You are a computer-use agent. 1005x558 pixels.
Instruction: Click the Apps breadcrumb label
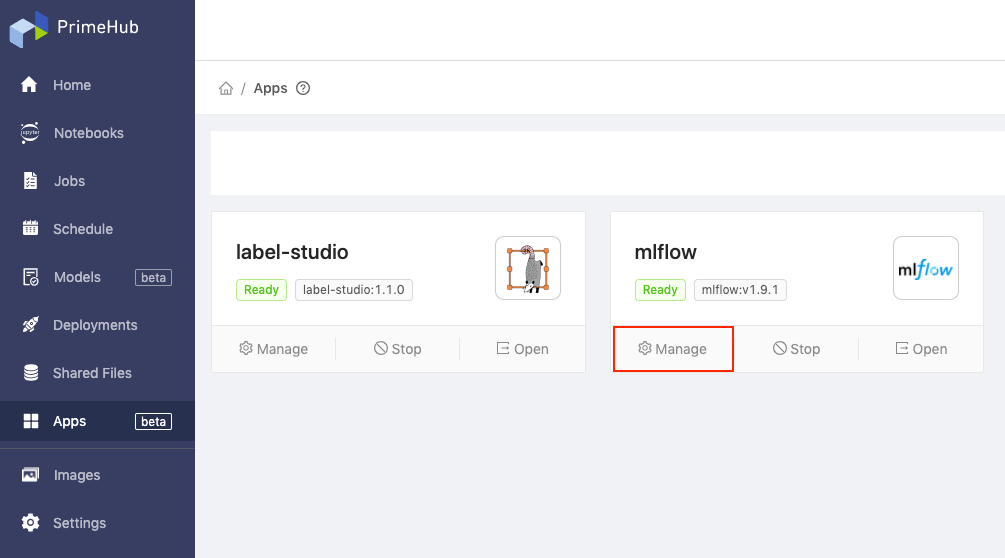click(x=270, y=88)
